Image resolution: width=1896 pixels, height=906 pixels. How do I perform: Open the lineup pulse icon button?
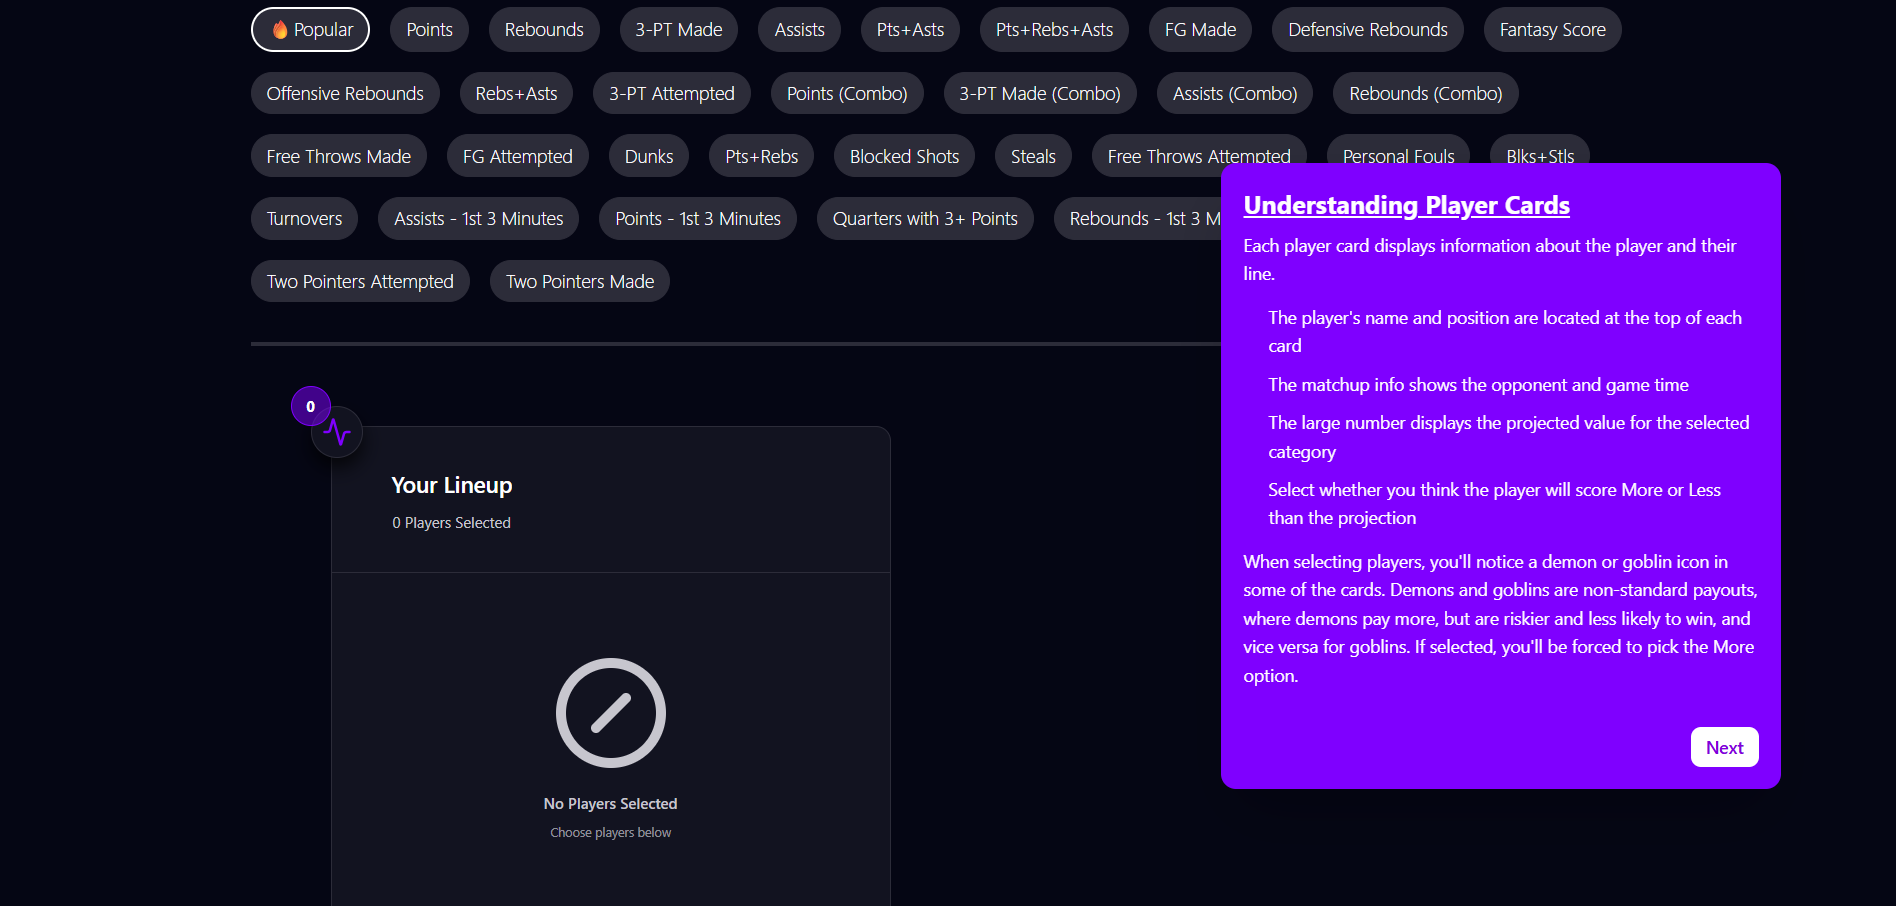click(337, 432)
